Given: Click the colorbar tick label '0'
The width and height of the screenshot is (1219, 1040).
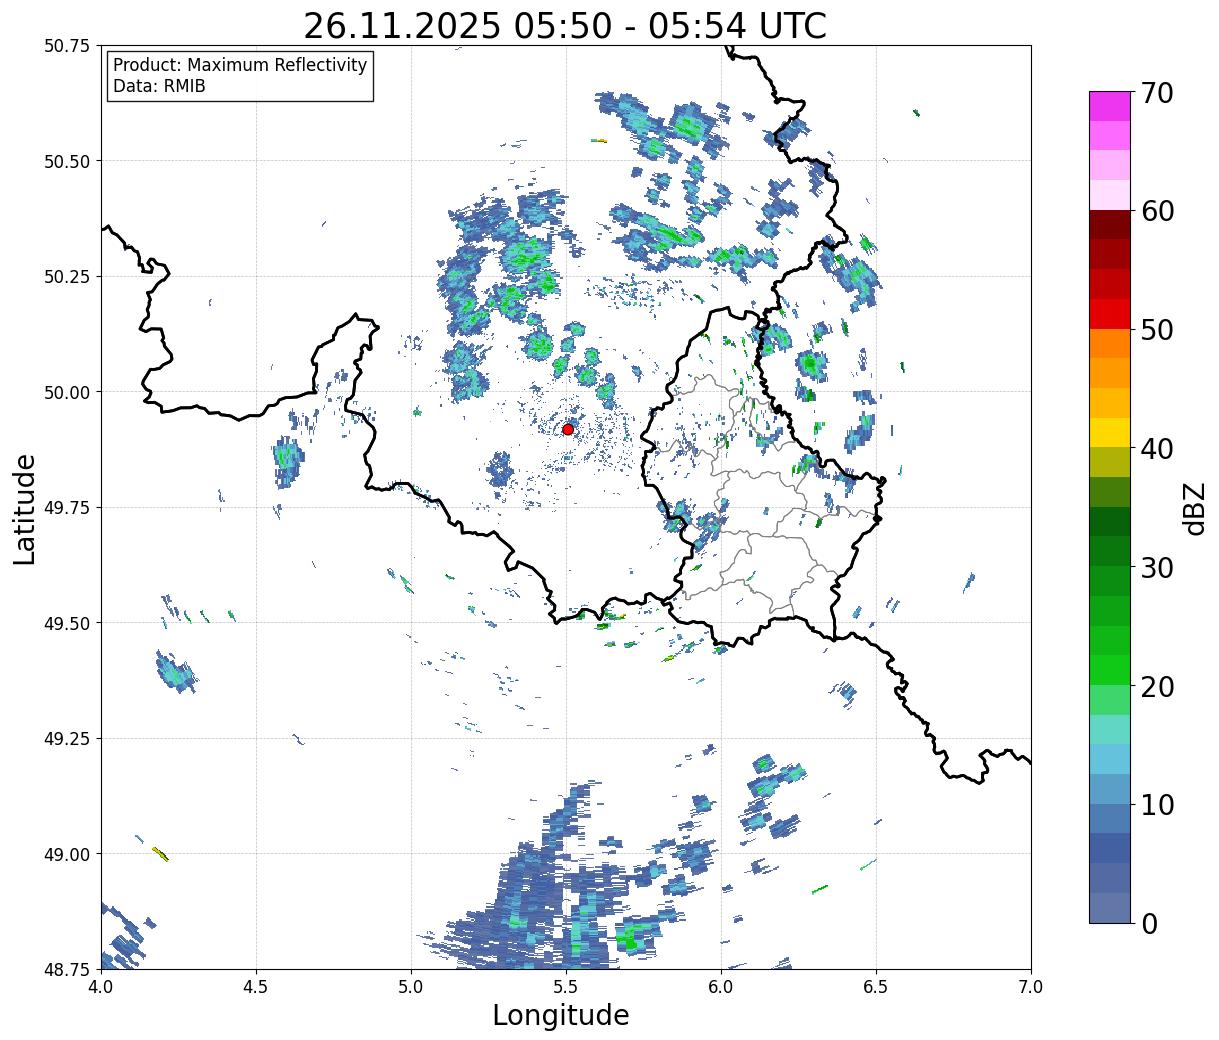Looking at the screenshot, I should tap(1149, 923).
